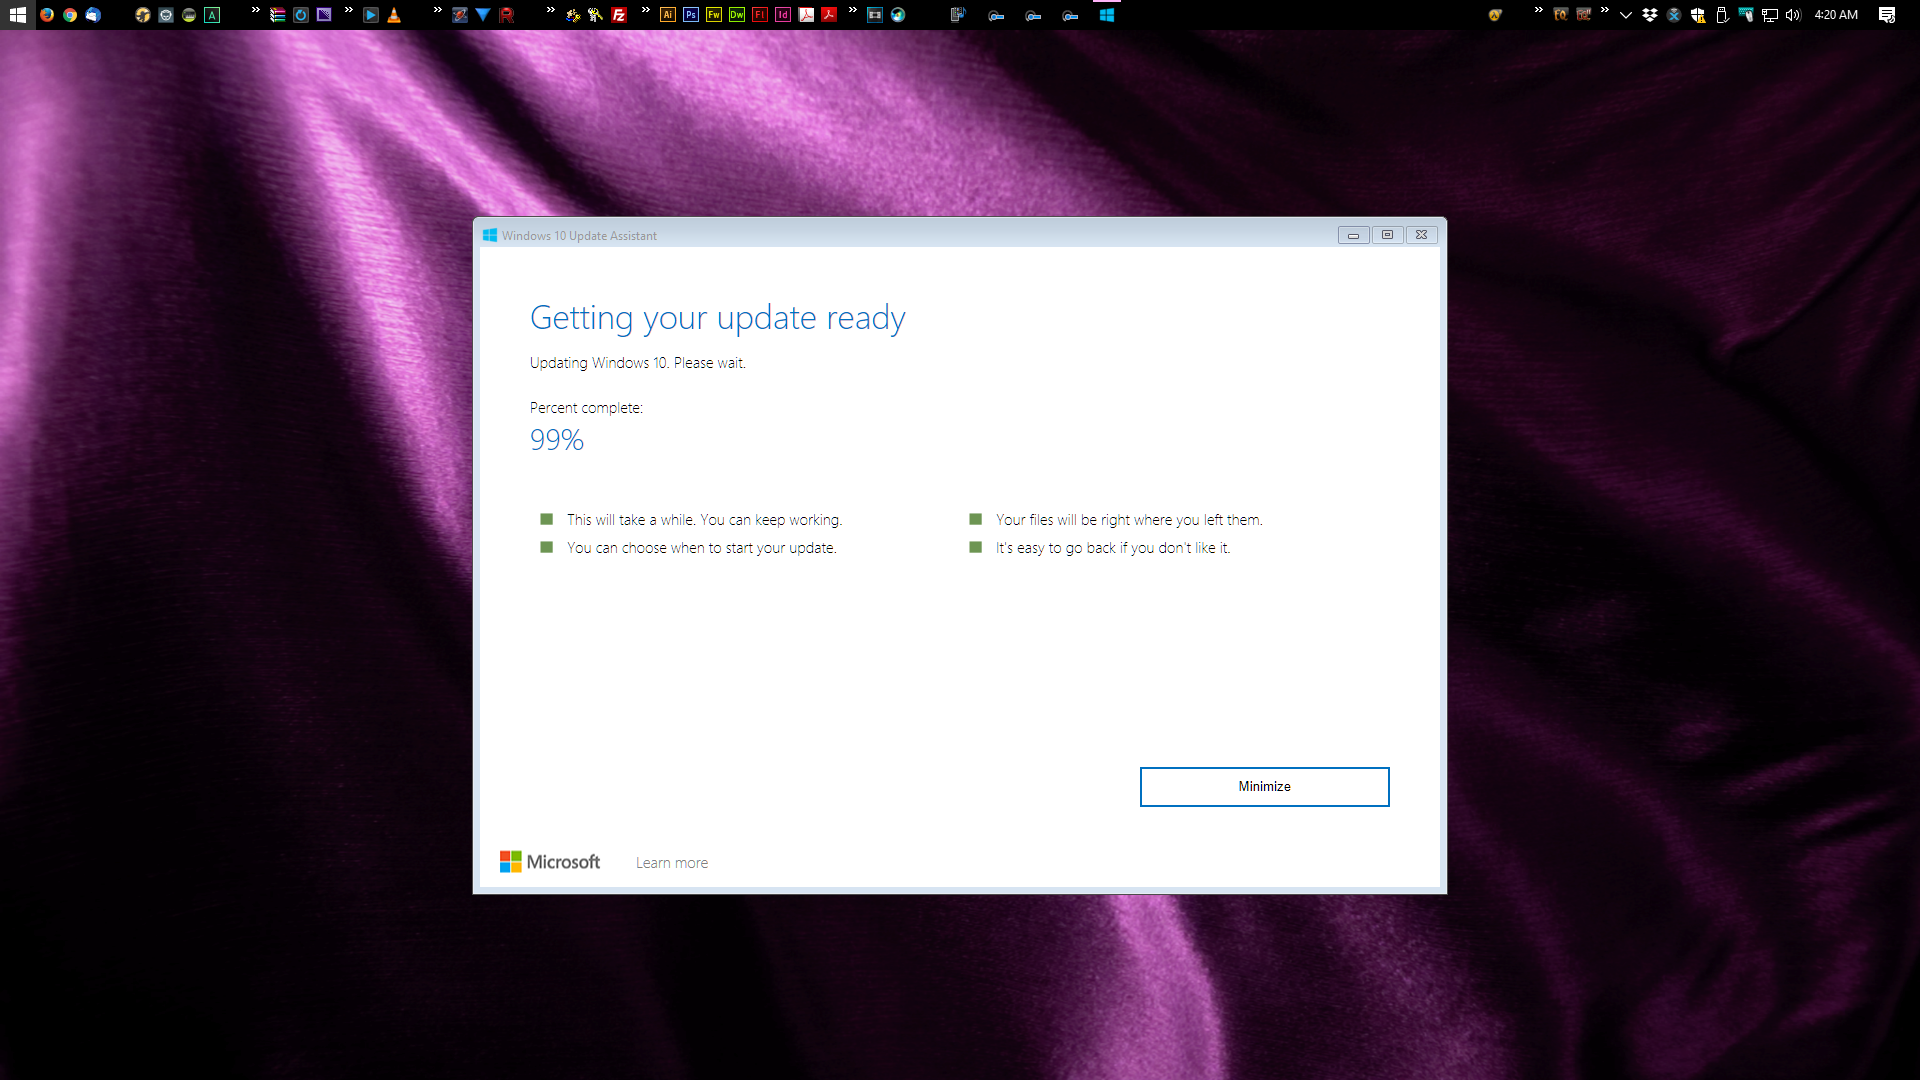Open the red R application icon

[x=506, y=15]
